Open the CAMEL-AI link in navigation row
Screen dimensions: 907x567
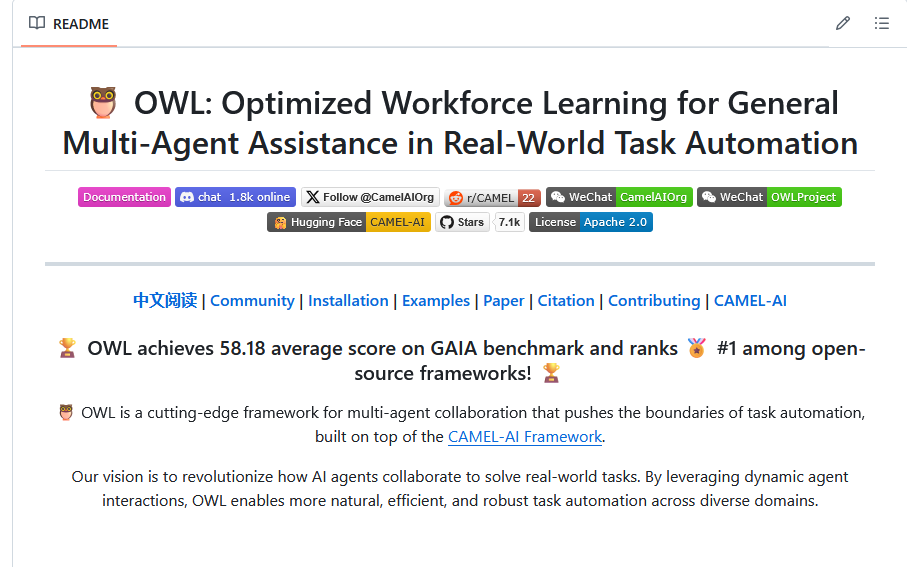click(750, 301)
